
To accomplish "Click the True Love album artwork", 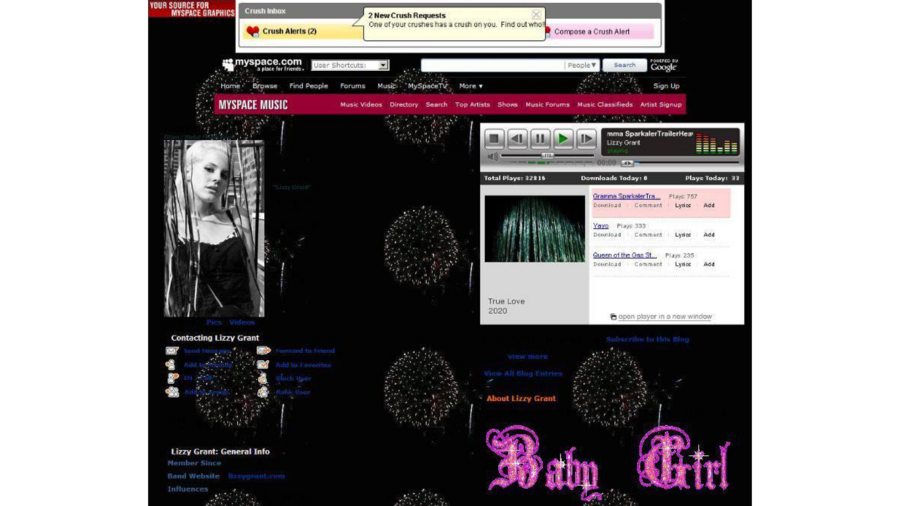I will (534, 229).
